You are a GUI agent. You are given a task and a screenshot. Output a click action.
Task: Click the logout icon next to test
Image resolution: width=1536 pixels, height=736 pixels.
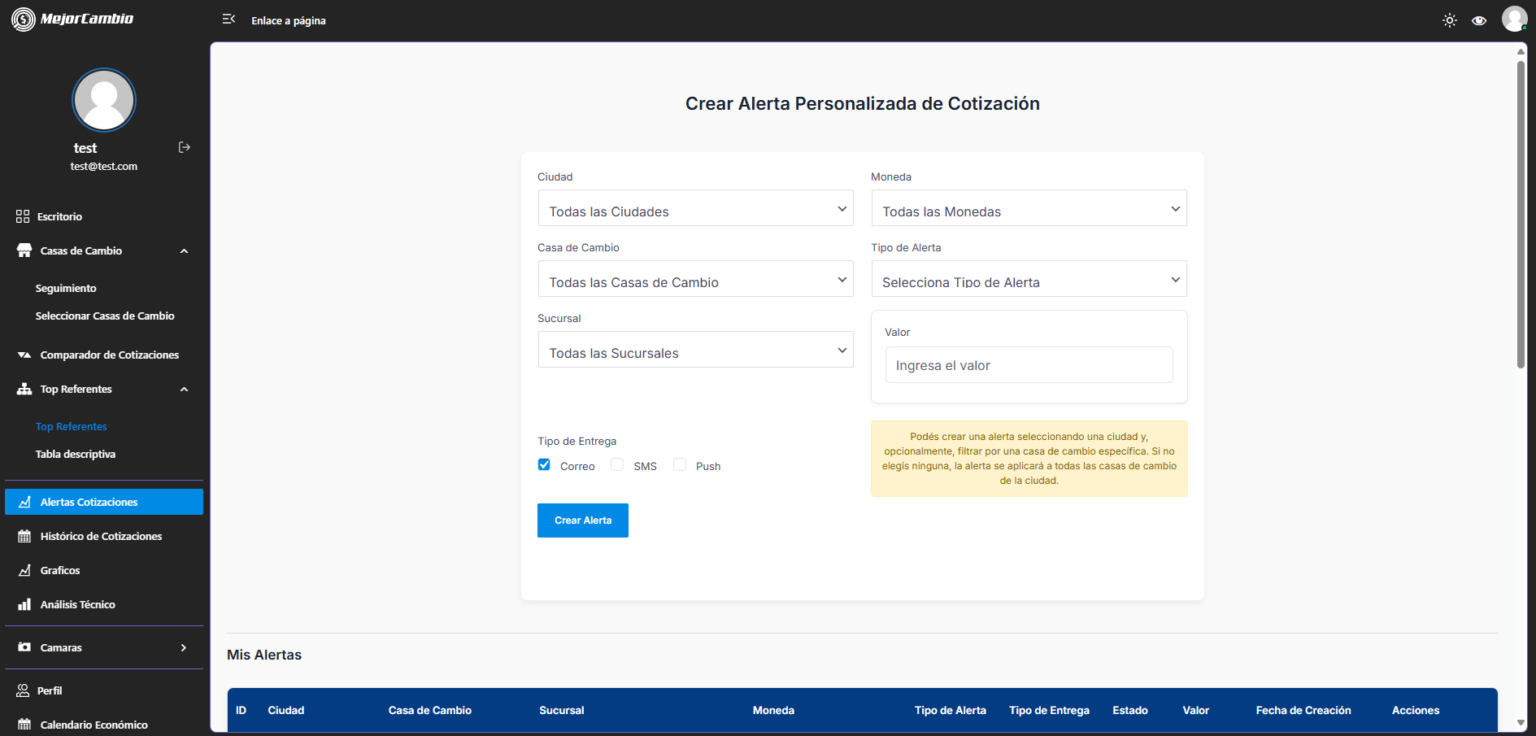(x=184, y=147)
